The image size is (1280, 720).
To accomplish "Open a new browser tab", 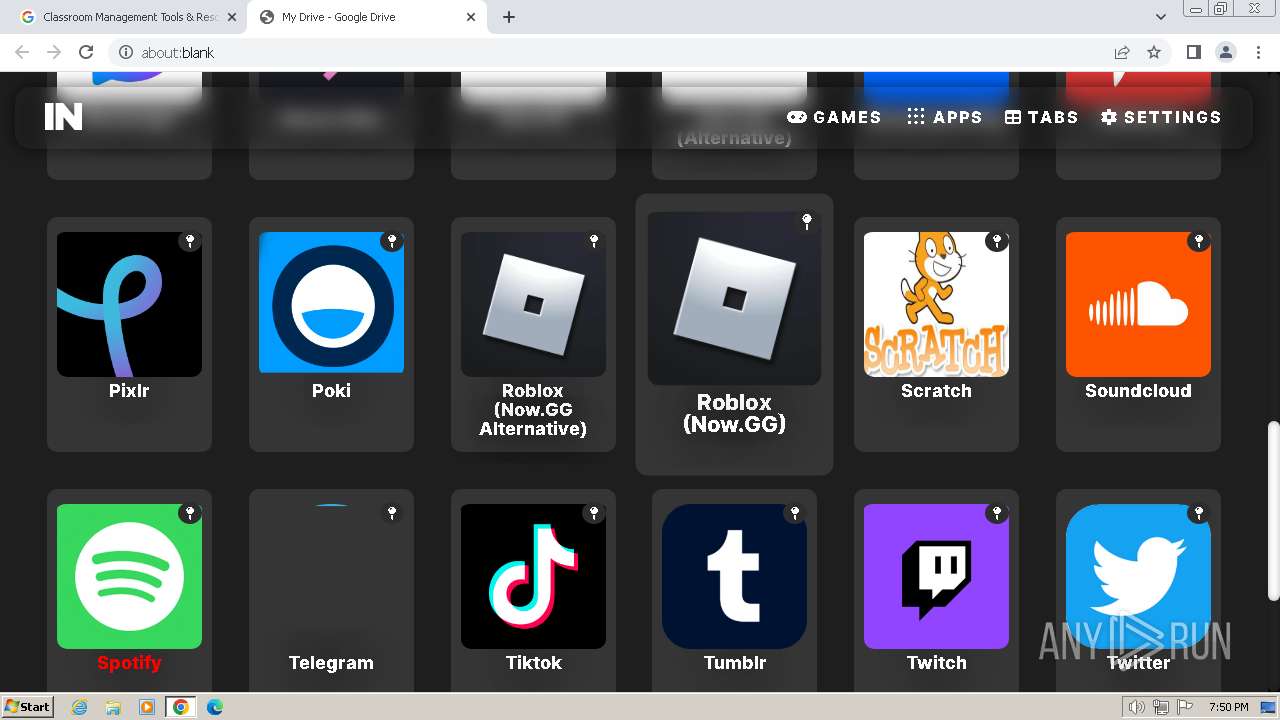I will coord(509,17).
